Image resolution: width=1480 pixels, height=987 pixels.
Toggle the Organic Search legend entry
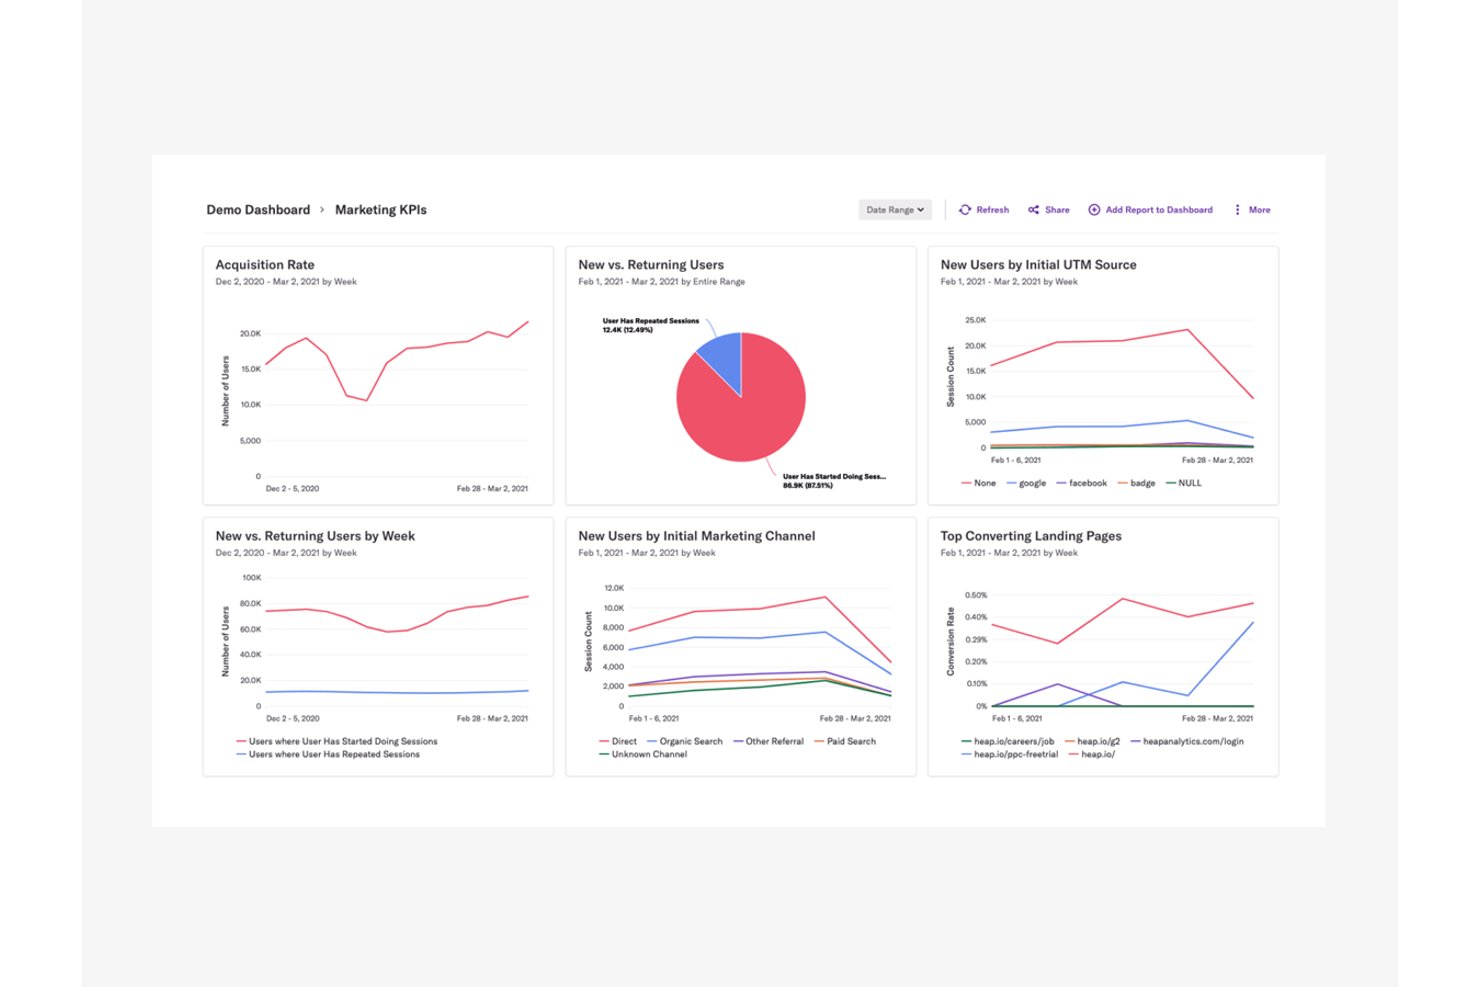pos(685,742)
